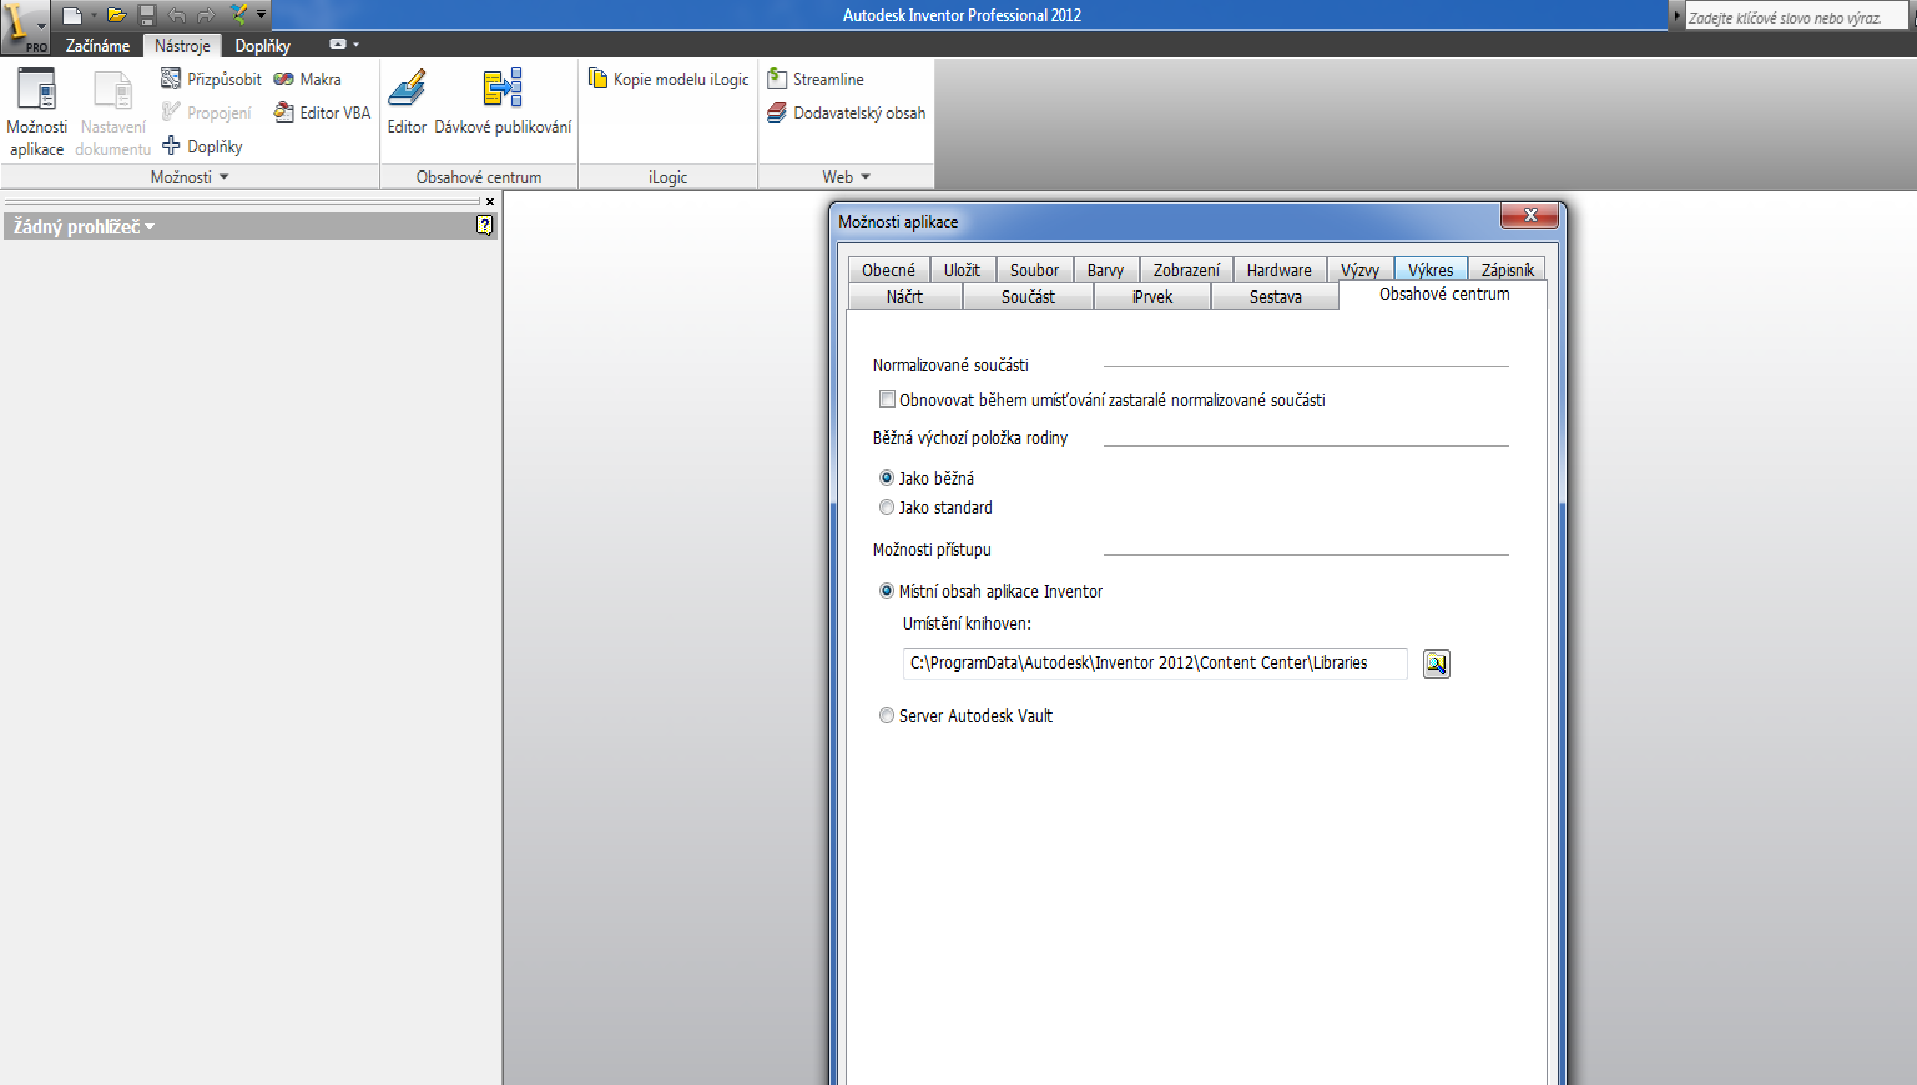Click the Streamline icon

[x=777, y=79]
